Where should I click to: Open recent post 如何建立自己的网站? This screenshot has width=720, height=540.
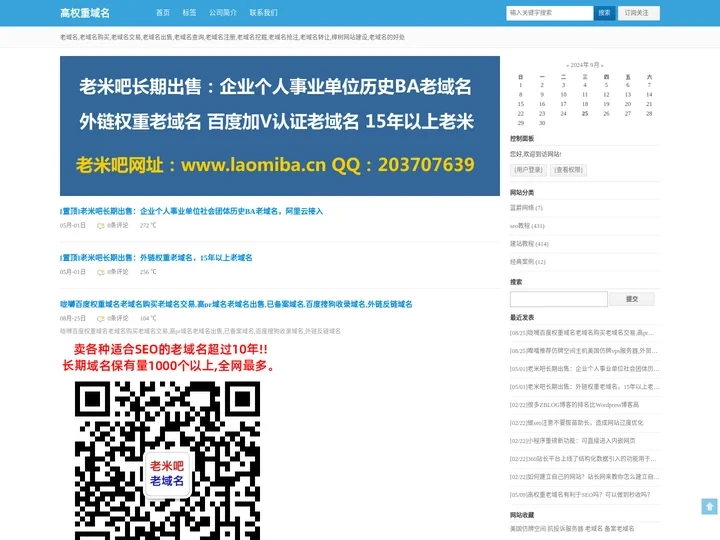(x=585, y=477)
